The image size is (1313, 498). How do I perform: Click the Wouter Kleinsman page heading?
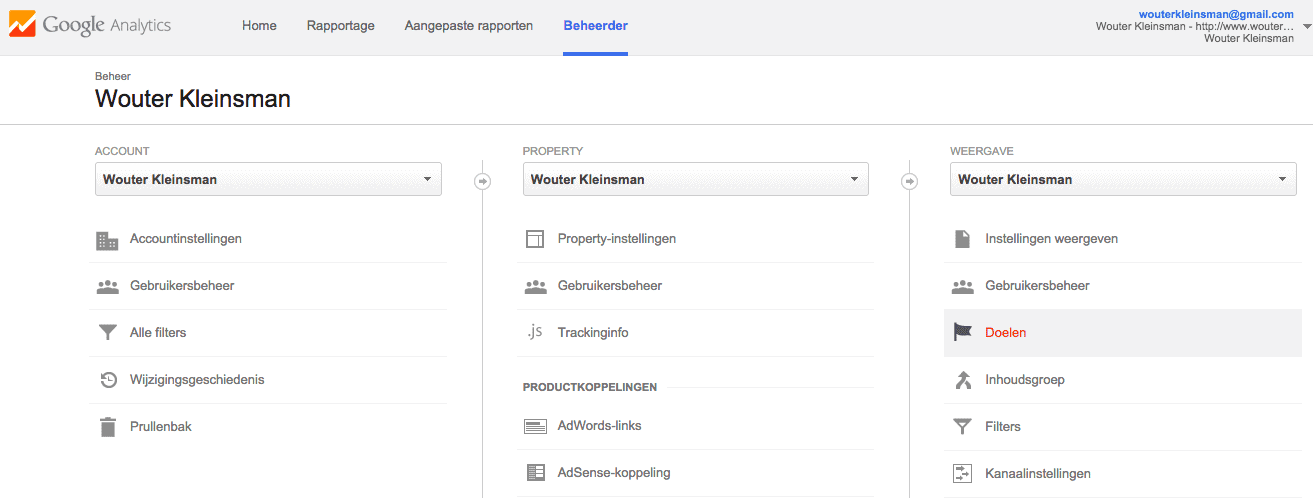pos(193,99)
